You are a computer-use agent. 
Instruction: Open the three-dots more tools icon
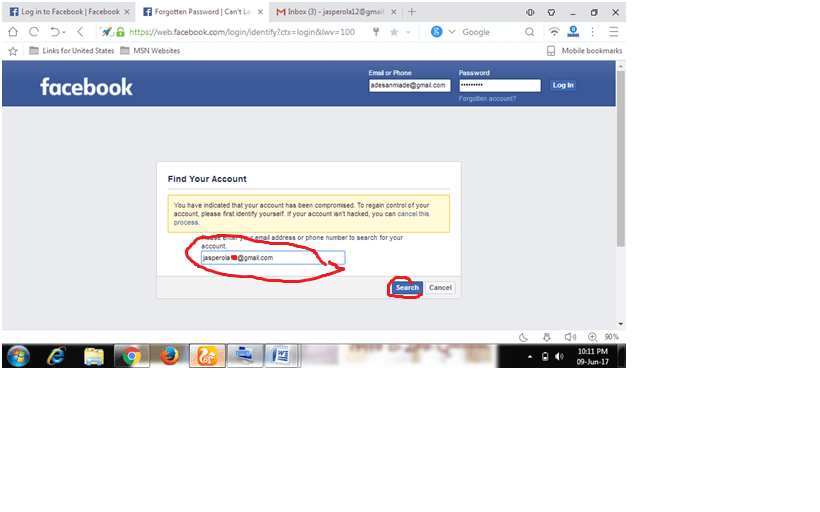coord(593,32)
